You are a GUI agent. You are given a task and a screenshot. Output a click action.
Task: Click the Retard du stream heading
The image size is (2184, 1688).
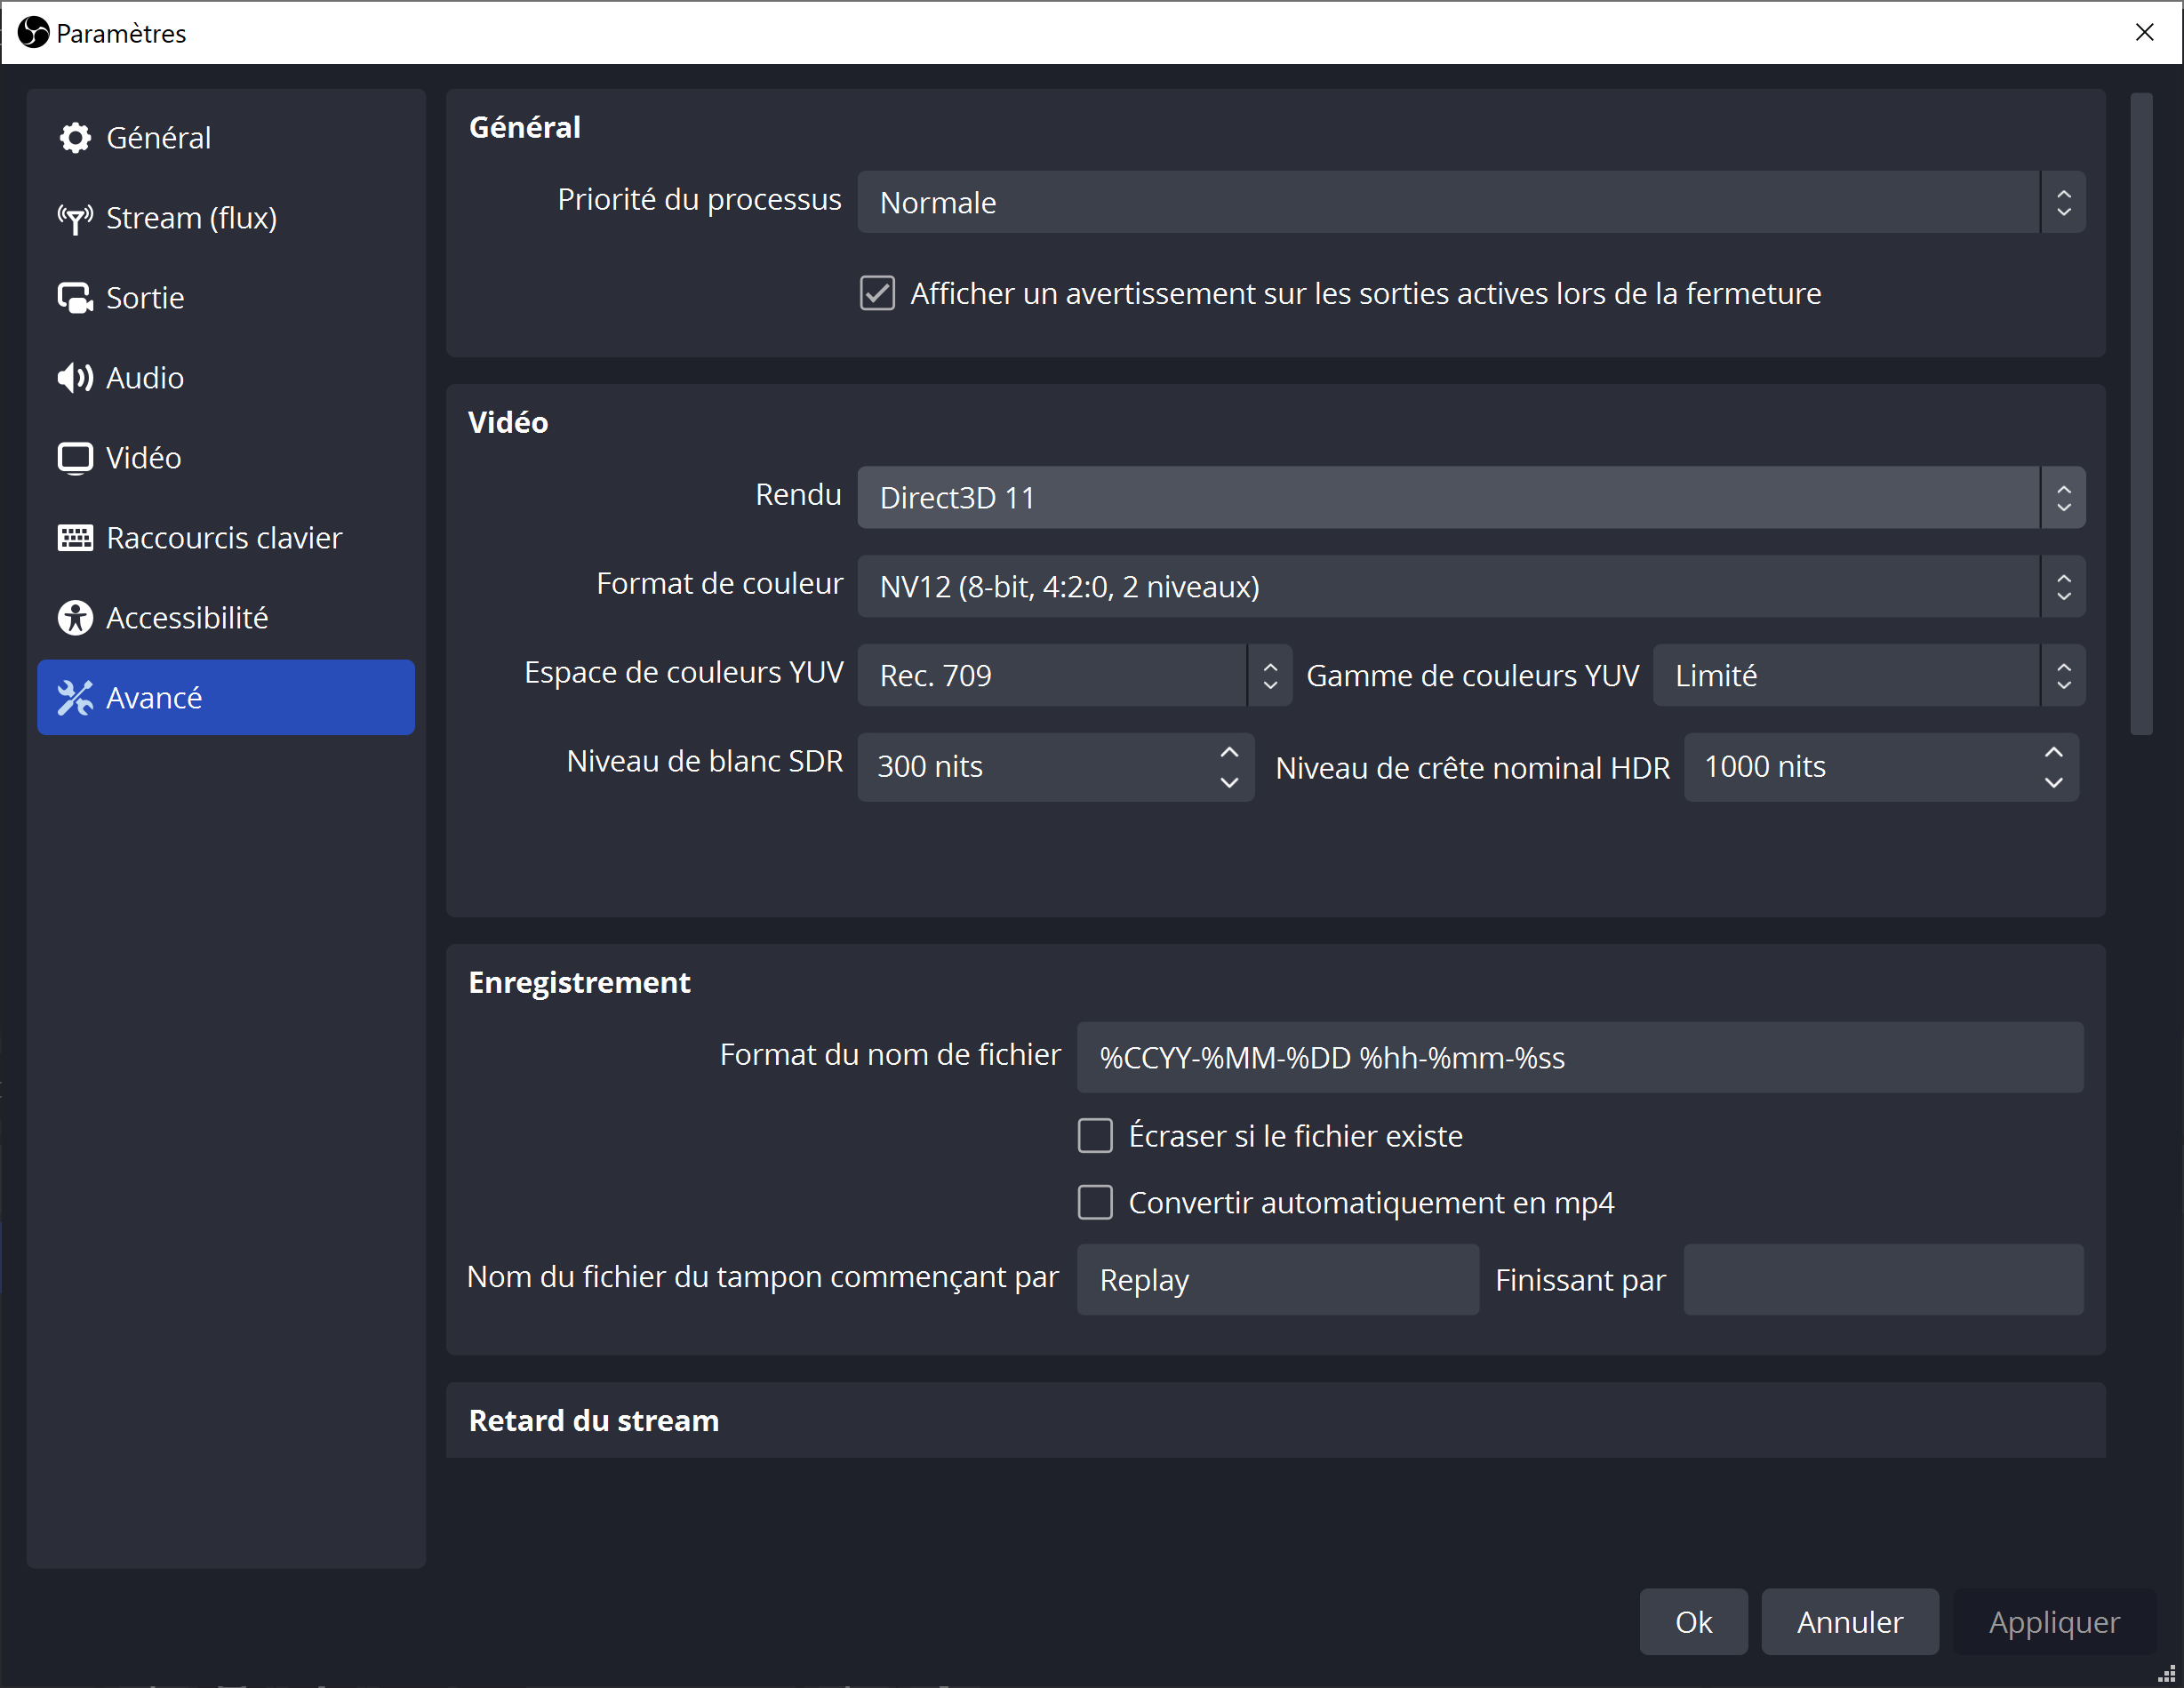point(594,1421)
